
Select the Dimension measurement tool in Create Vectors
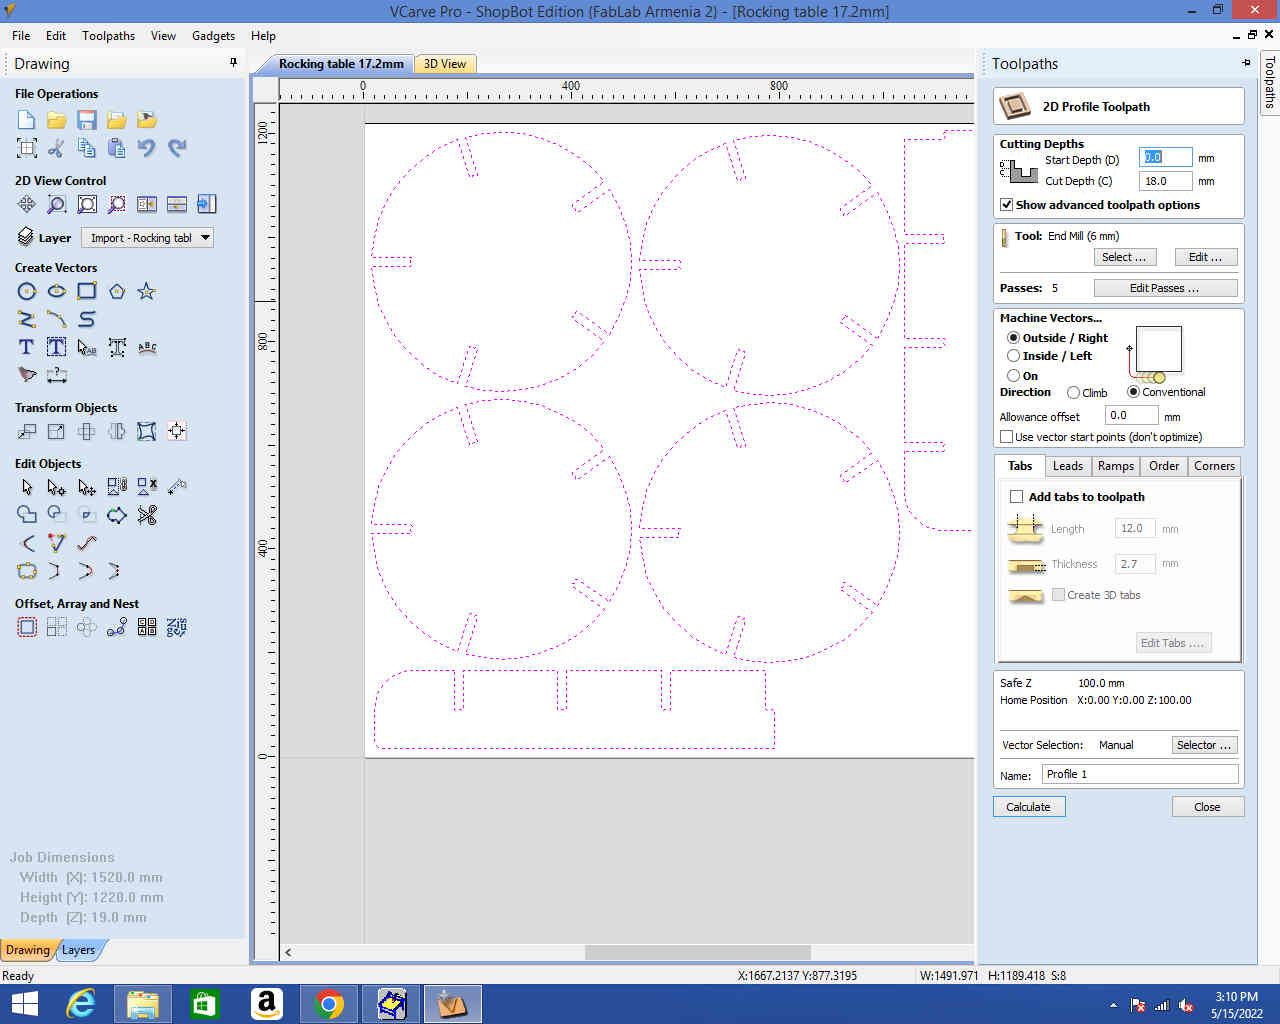[x=57, y=375]
